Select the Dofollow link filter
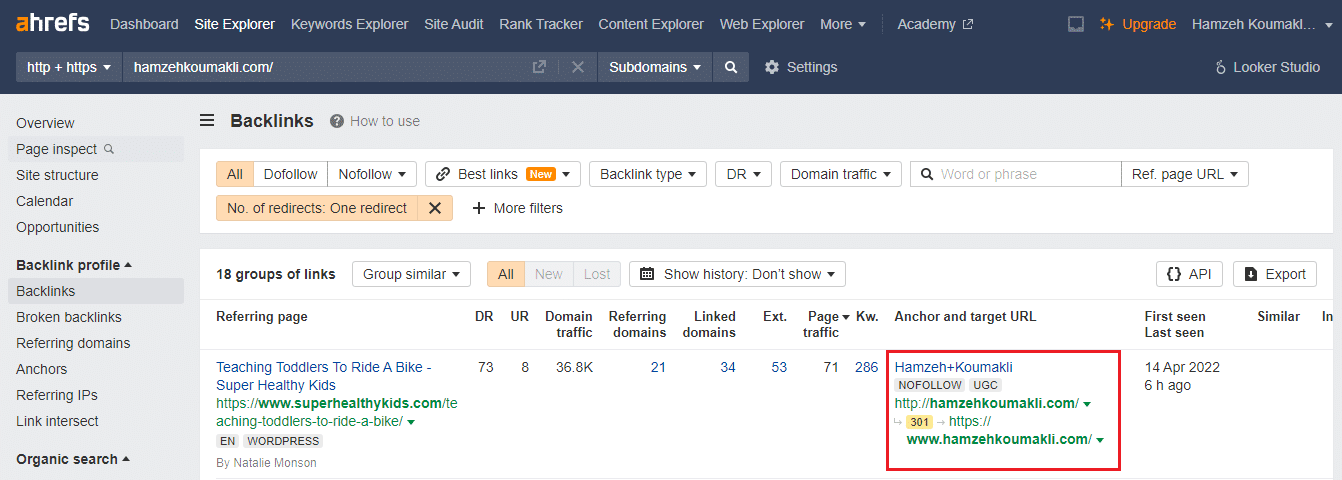The width and height of the screenshot is (1342, 480). (290, 174)
